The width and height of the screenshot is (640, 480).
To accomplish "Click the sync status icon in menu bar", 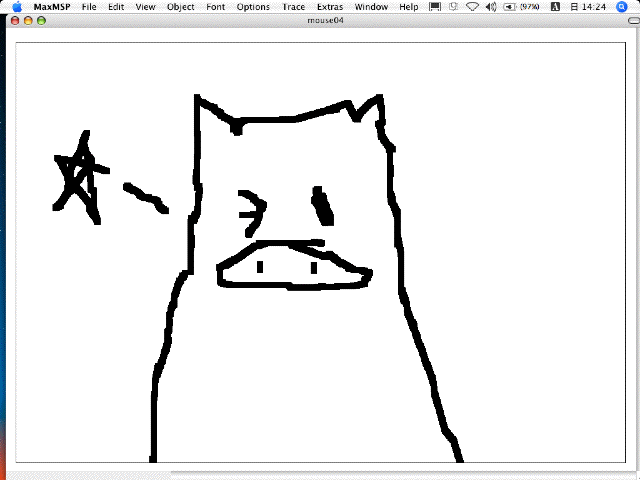I will coord(453,7).
